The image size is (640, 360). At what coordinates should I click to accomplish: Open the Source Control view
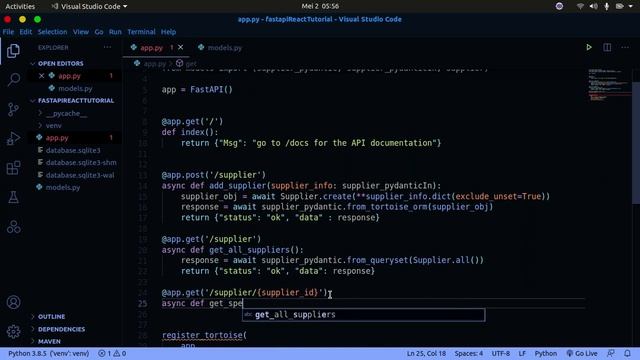[x=13, y=109]
